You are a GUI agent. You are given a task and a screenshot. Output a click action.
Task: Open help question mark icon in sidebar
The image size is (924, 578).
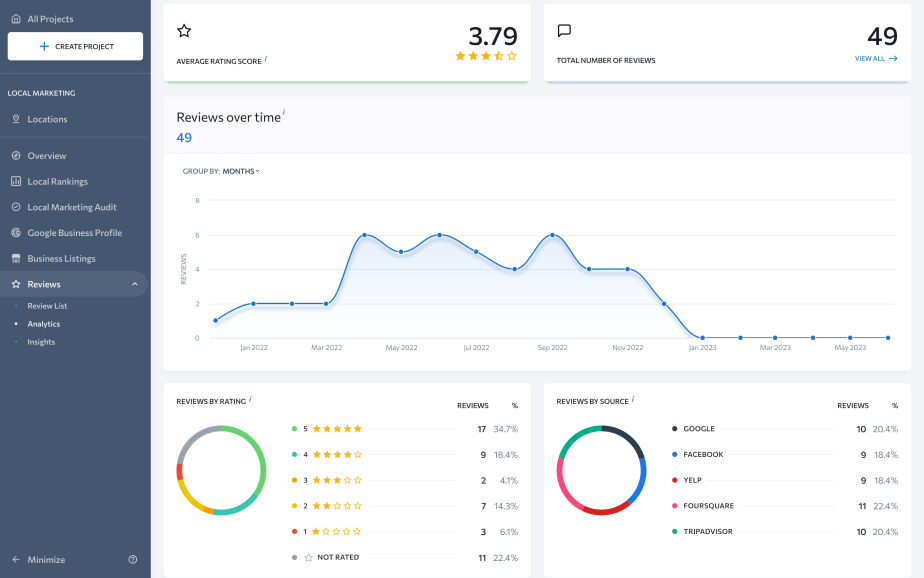pyautogui.click(x=133, y=560)
